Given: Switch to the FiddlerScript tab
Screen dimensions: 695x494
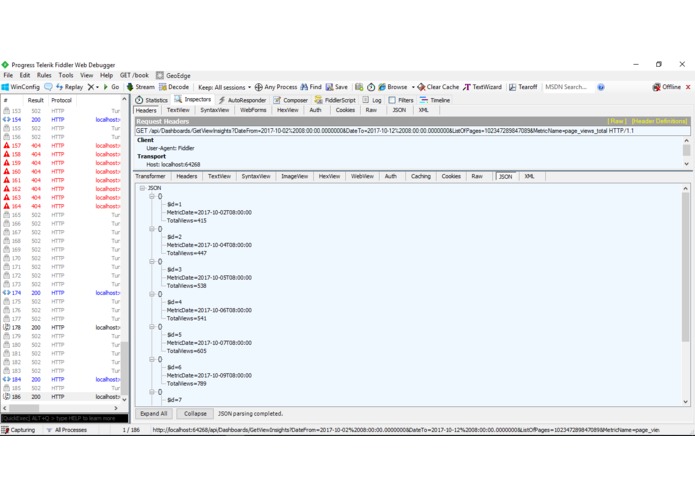Looking at the screenshot, I should tap(335, 100).
